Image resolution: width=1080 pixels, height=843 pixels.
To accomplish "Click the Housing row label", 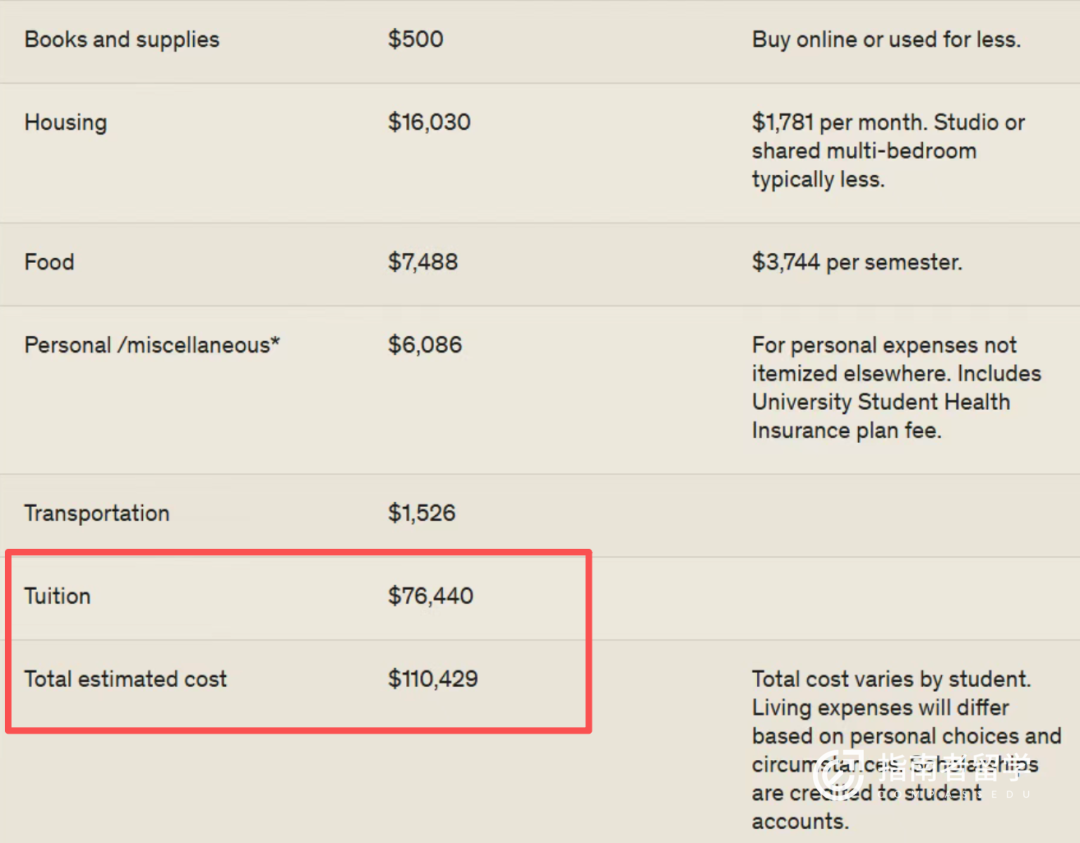I will pos(66,123).
